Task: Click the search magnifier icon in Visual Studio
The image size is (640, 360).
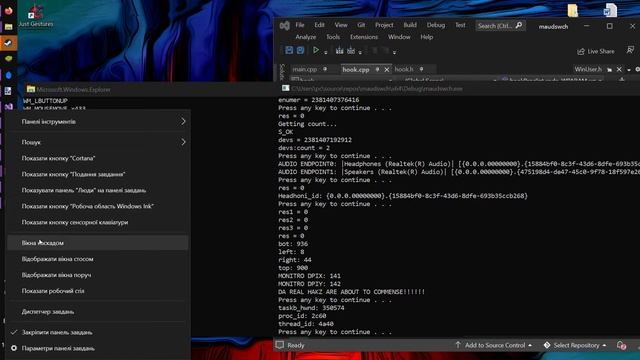Action: pos(519,26)
